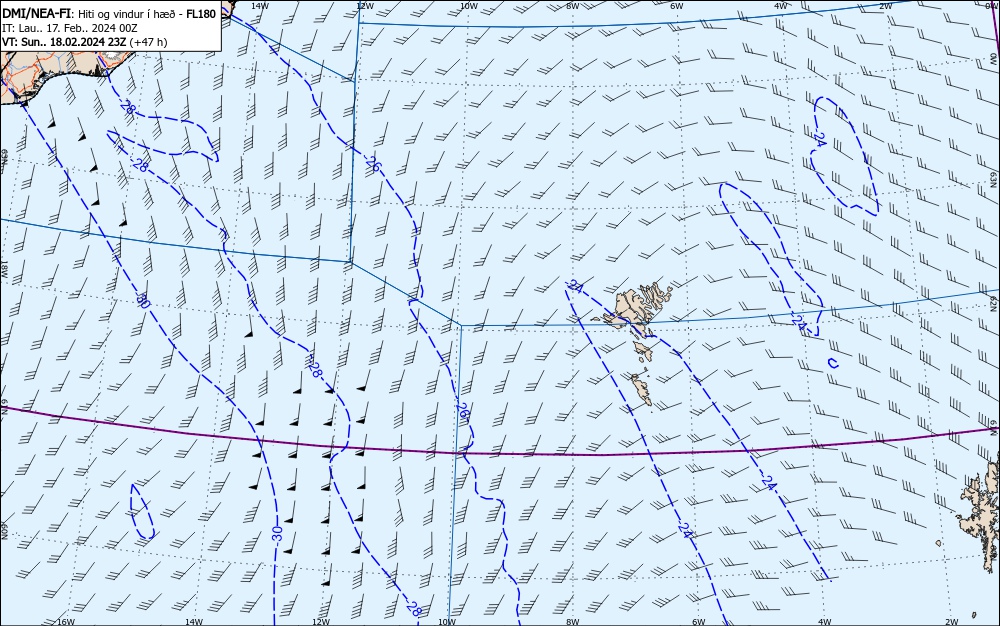Viewport: 1000px width, 626px height.
Task: Click the '16W' longitude label on the bottom edge
Action: pos(66,622)
